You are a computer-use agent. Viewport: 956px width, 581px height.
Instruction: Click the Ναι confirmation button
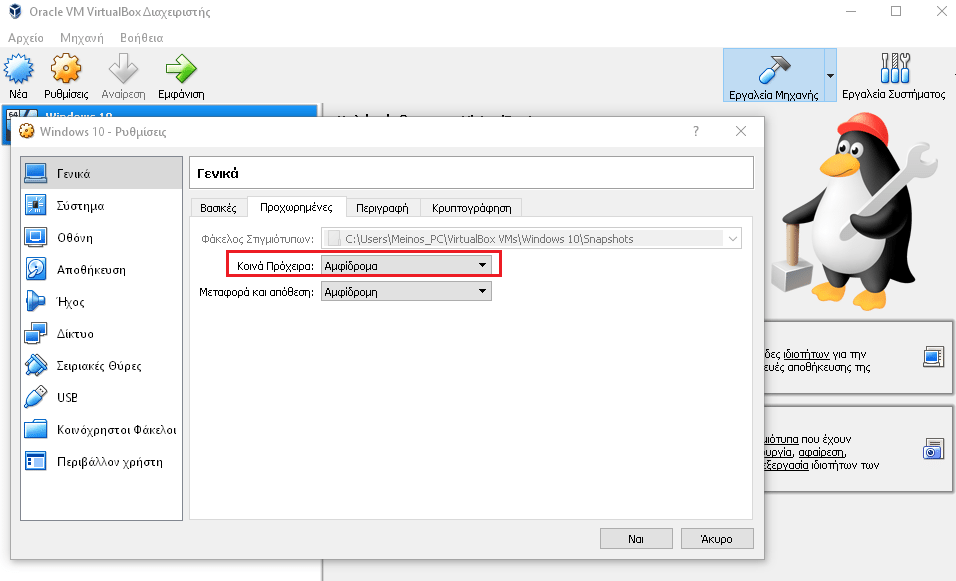tap(636, 539)
